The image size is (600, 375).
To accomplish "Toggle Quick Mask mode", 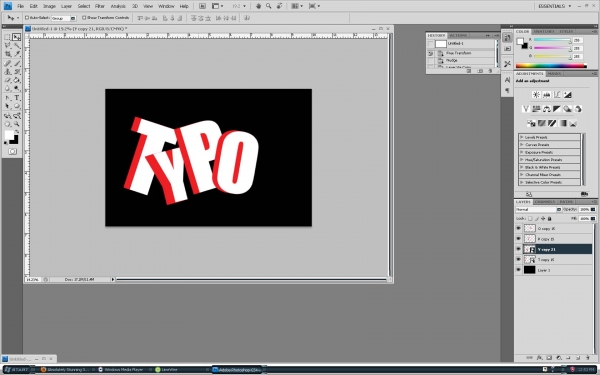I will 12,152.
